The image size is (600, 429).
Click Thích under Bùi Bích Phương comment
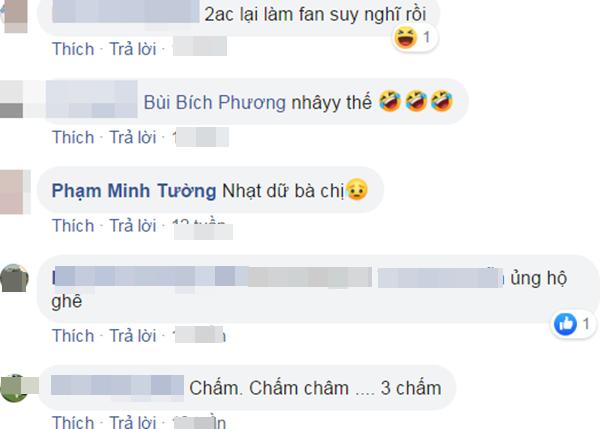tap(73, 137)
